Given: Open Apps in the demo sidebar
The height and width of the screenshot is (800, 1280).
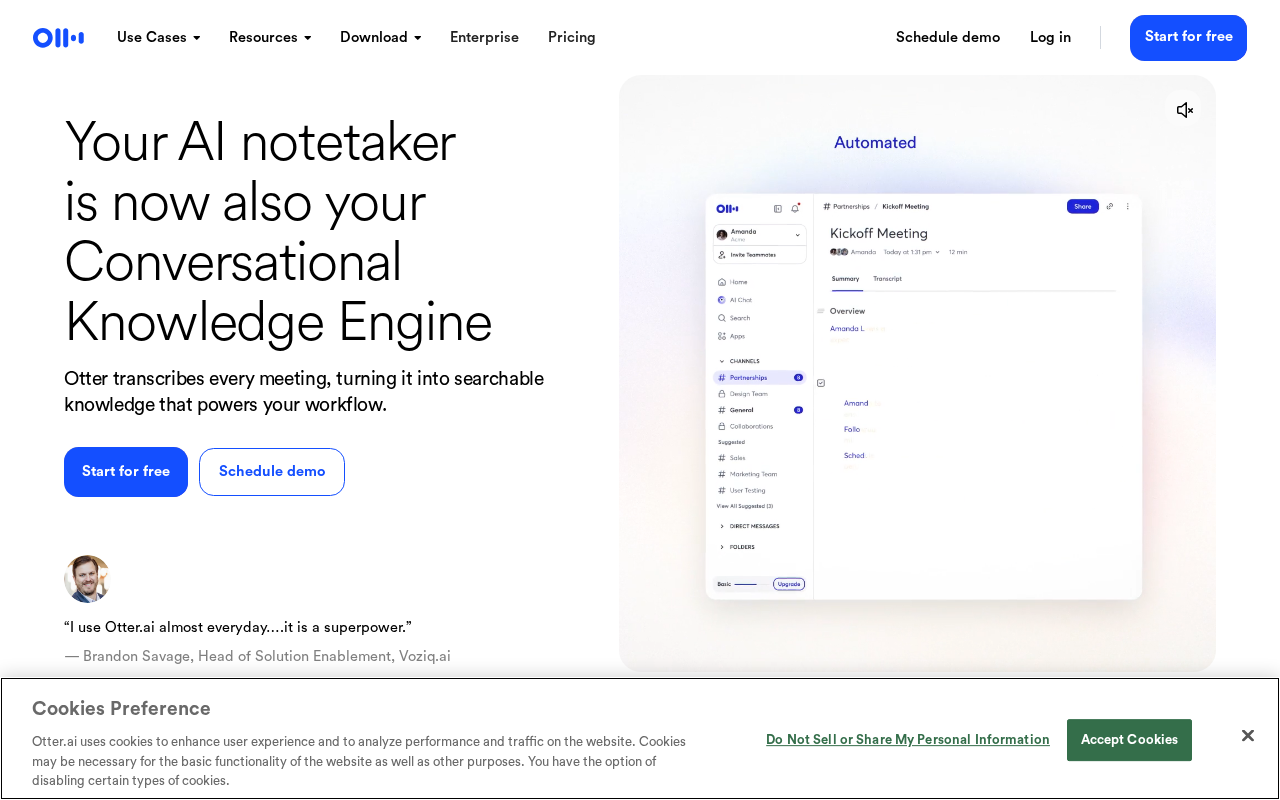Looking at the screenshot, I should pos(731,336).
